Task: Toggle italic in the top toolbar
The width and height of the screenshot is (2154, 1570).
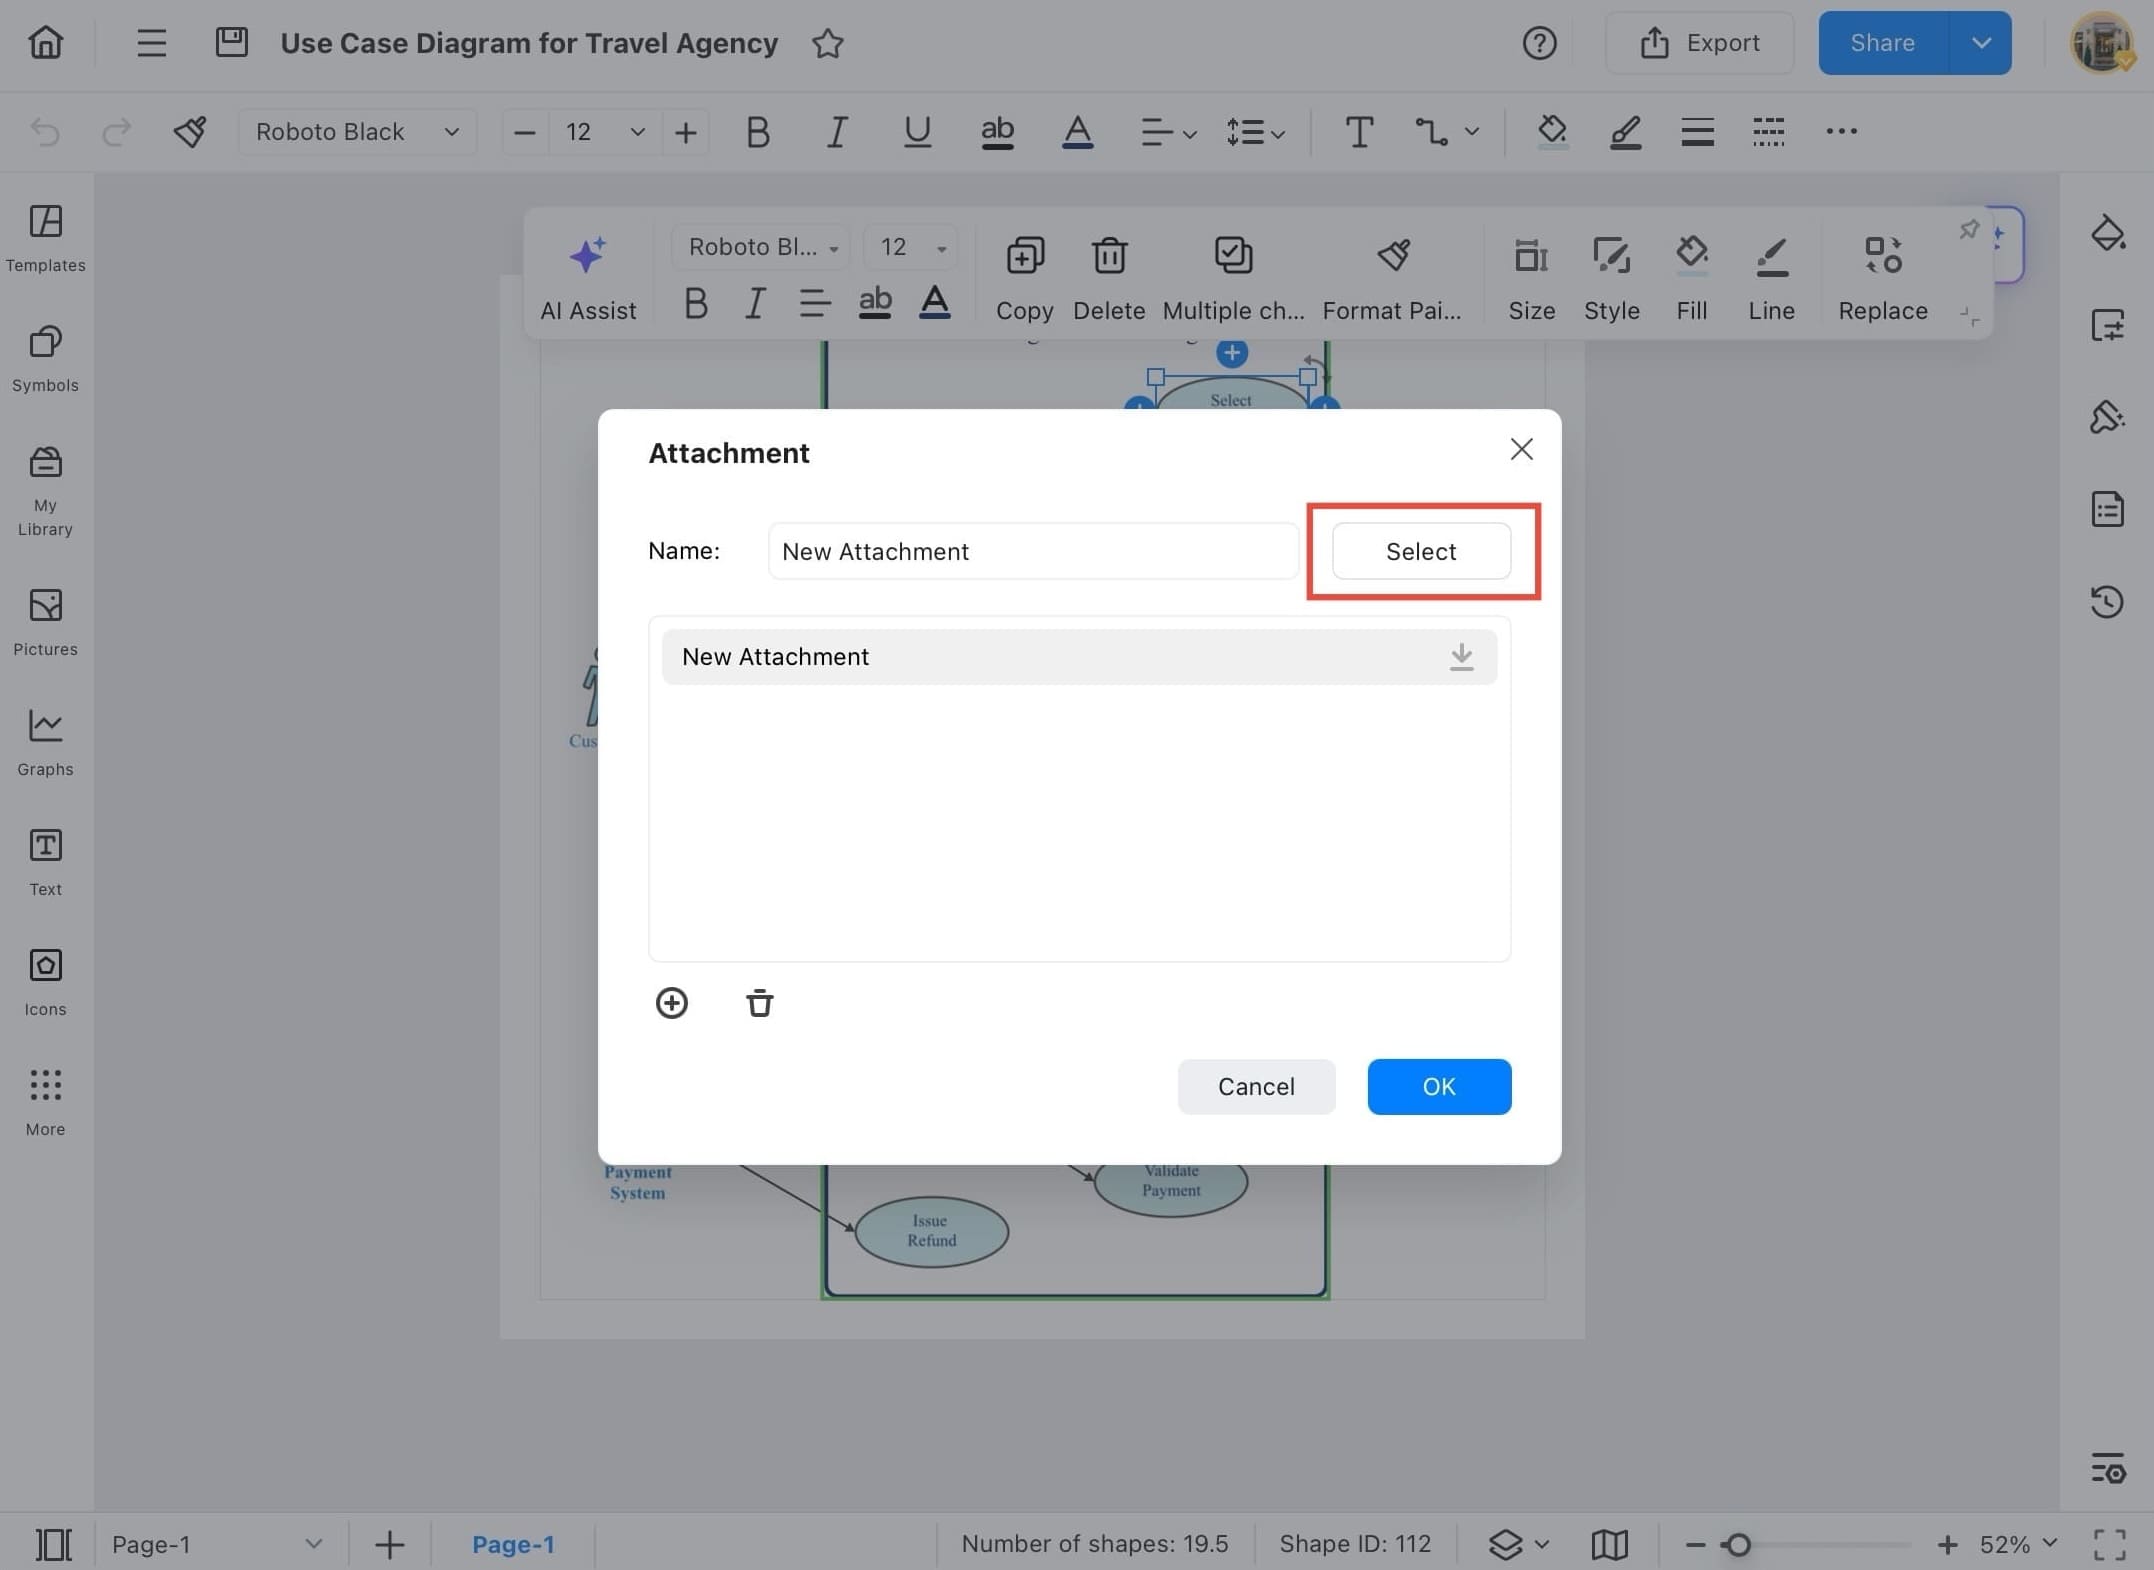Action: [836, 132]
